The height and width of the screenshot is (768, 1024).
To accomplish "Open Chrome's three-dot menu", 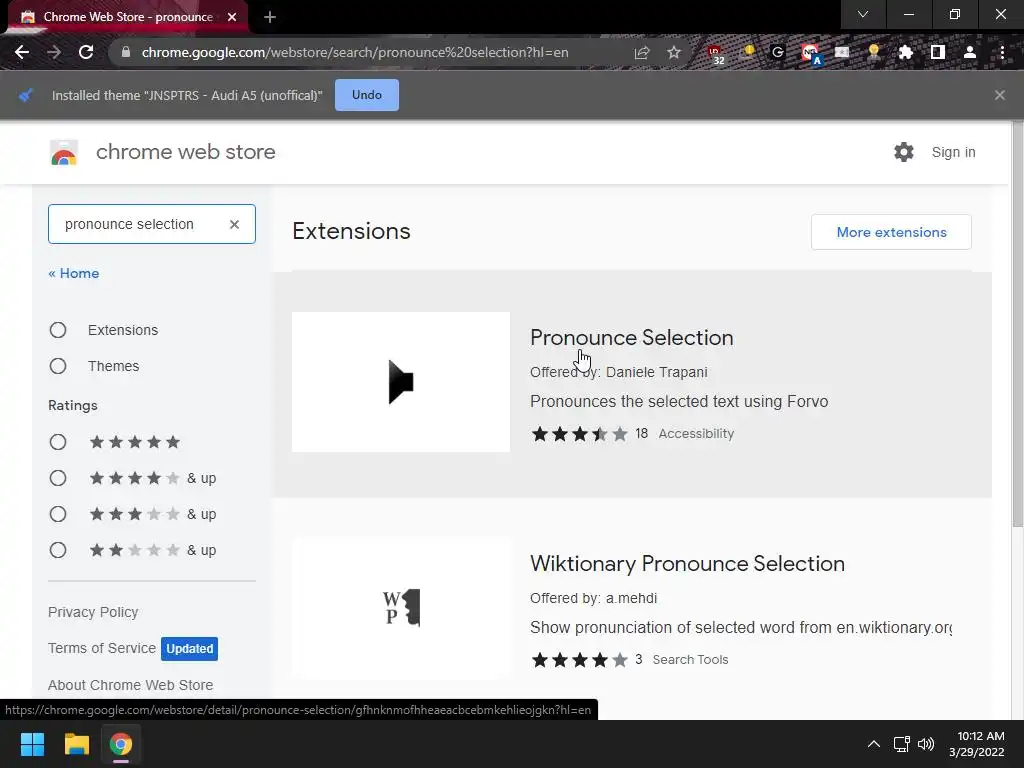I will coord(1002,52).
